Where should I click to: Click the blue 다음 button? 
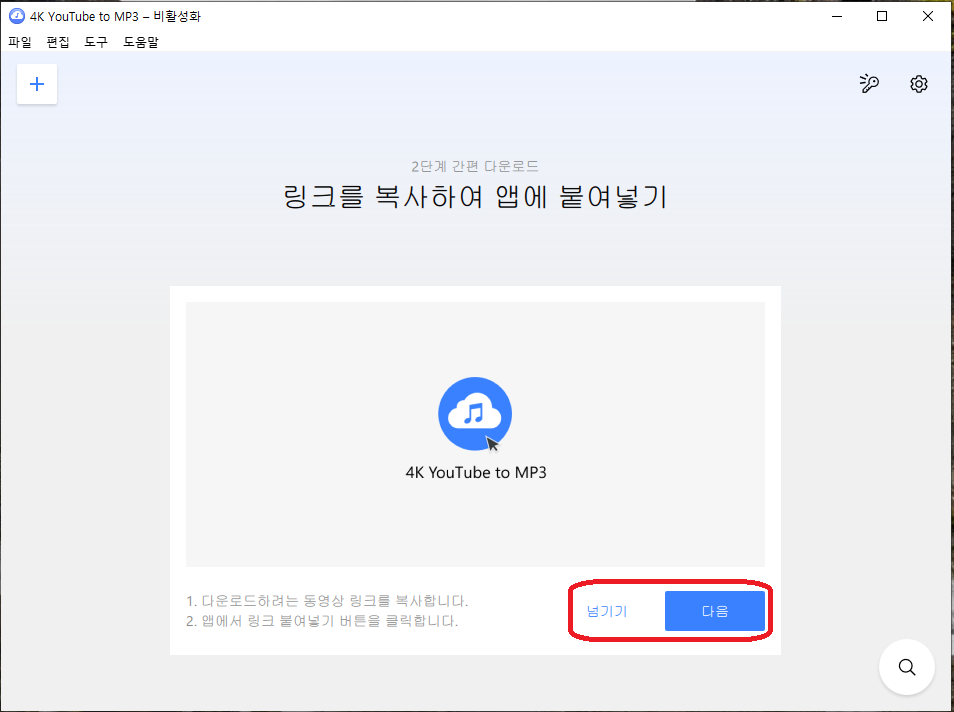pyautogui.click(x=715, y=611)
